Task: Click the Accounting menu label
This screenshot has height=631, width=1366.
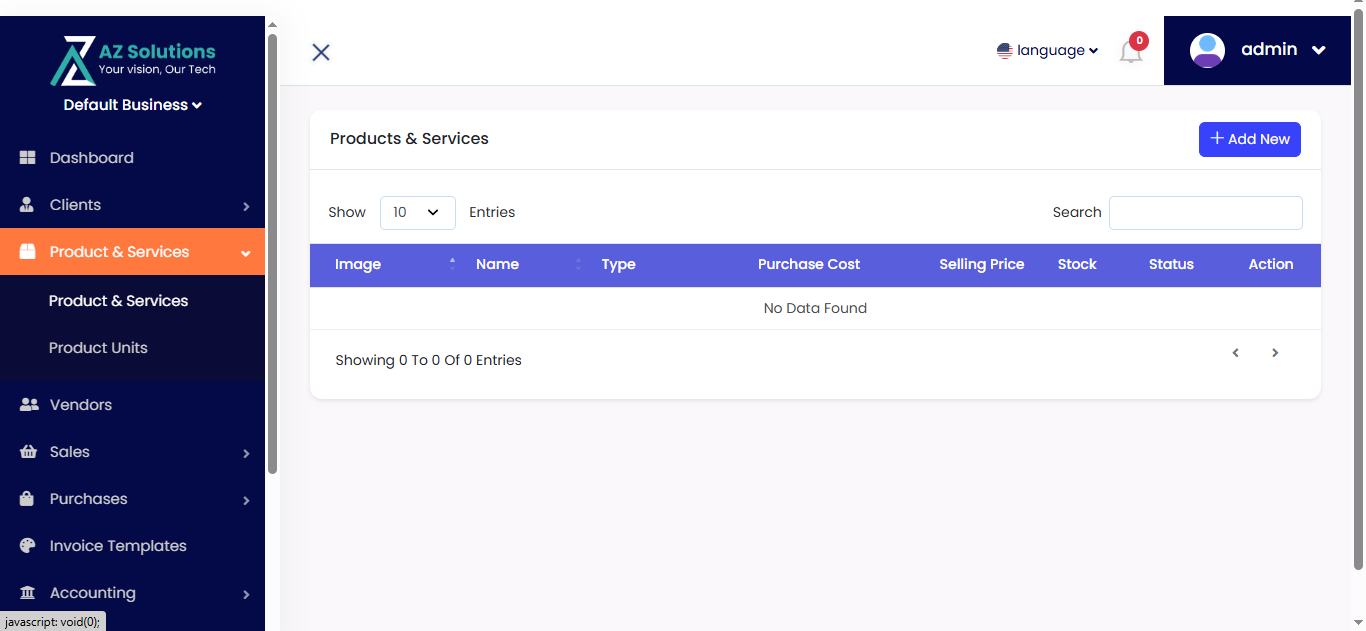Action: (x=93, y=593)
